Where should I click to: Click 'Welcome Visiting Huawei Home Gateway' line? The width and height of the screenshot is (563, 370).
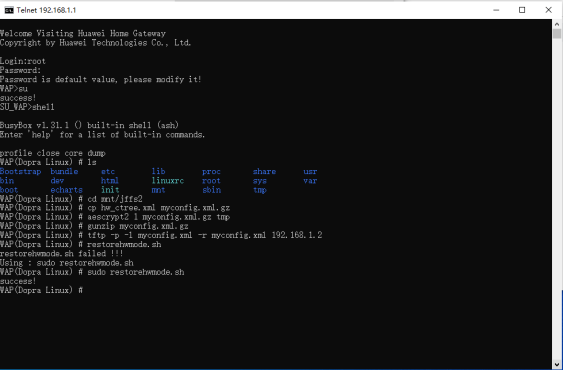tap(83, 33)
